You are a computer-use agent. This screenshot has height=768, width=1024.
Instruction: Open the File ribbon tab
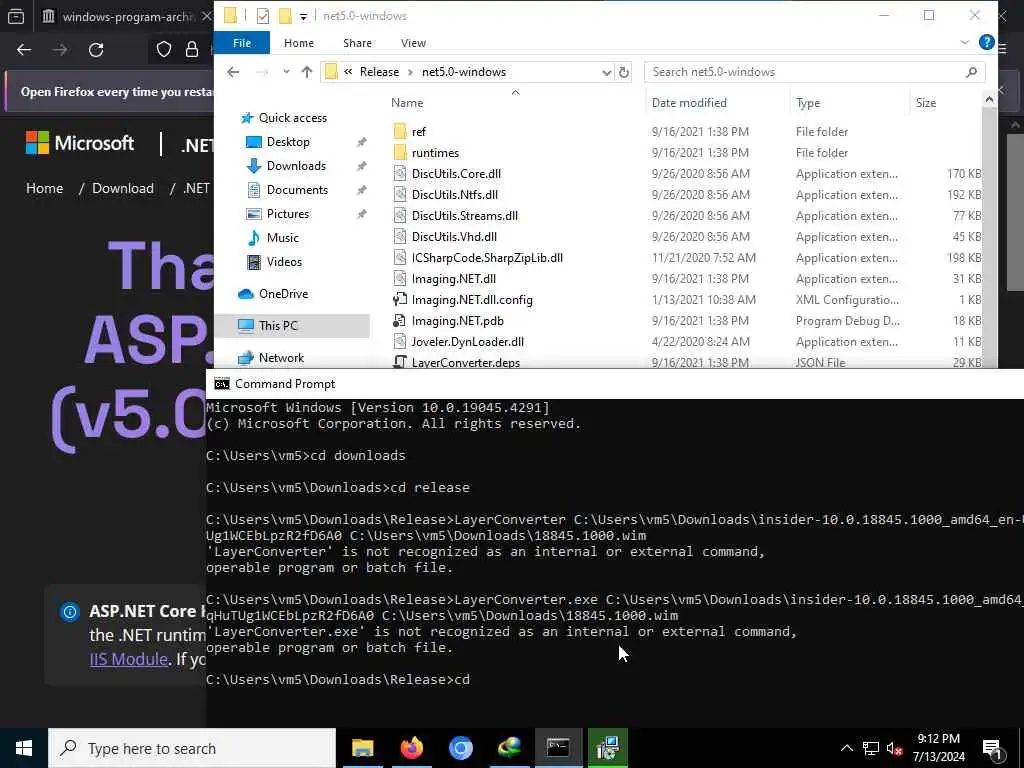[242, 43]
